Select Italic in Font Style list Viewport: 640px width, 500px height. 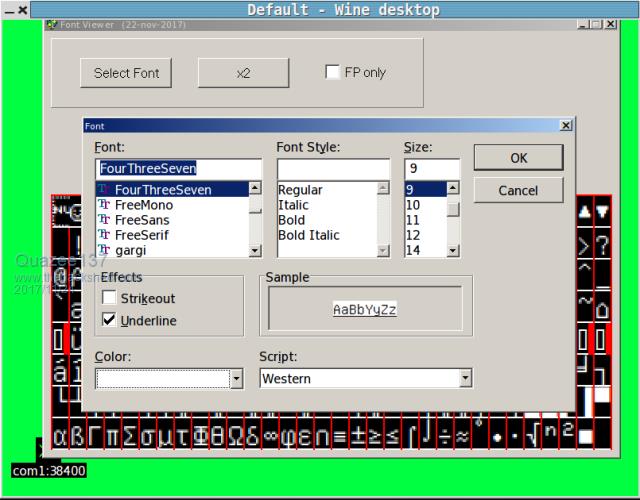293,205
